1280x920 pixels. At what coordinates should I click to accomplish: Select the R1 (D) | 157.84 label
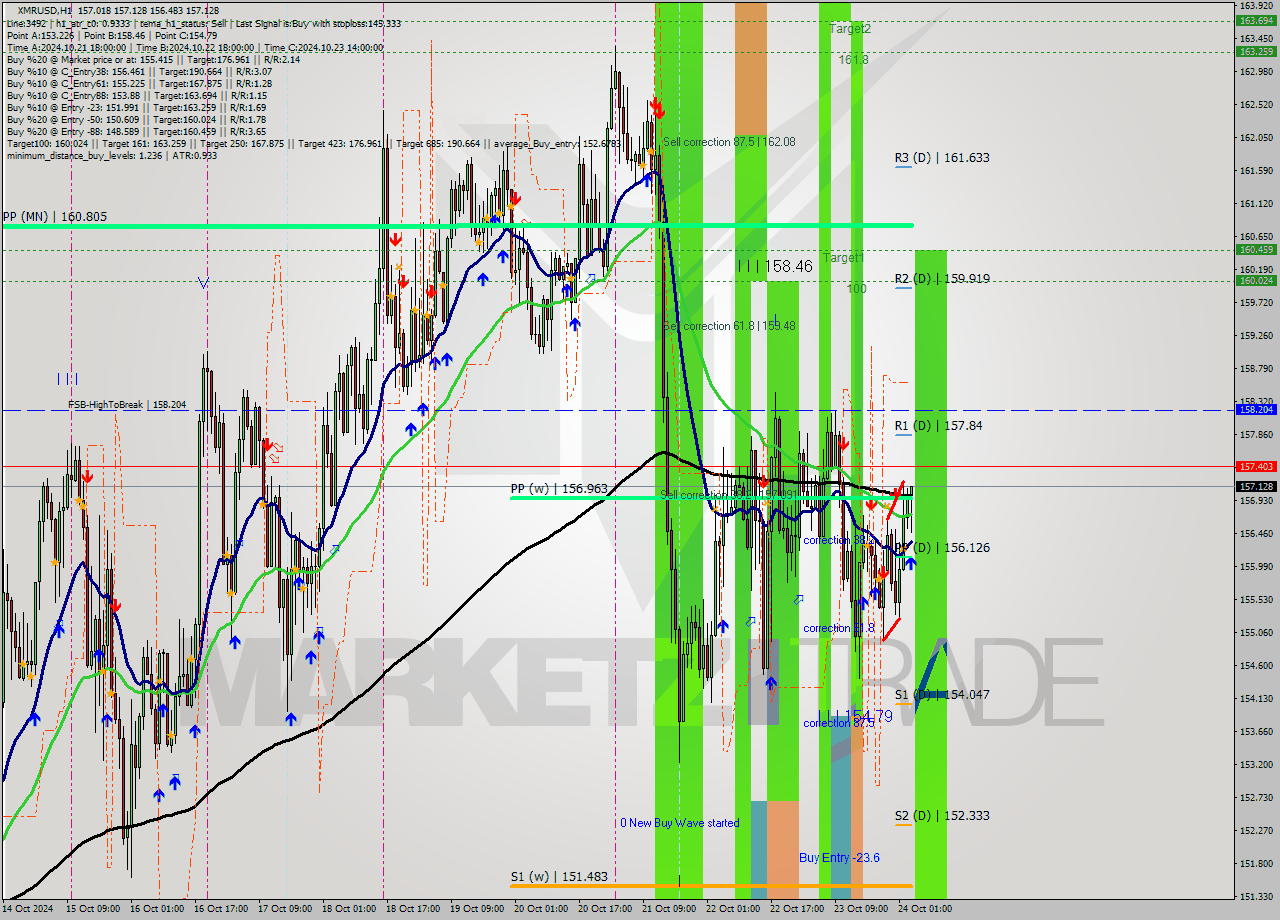point(939,425)
